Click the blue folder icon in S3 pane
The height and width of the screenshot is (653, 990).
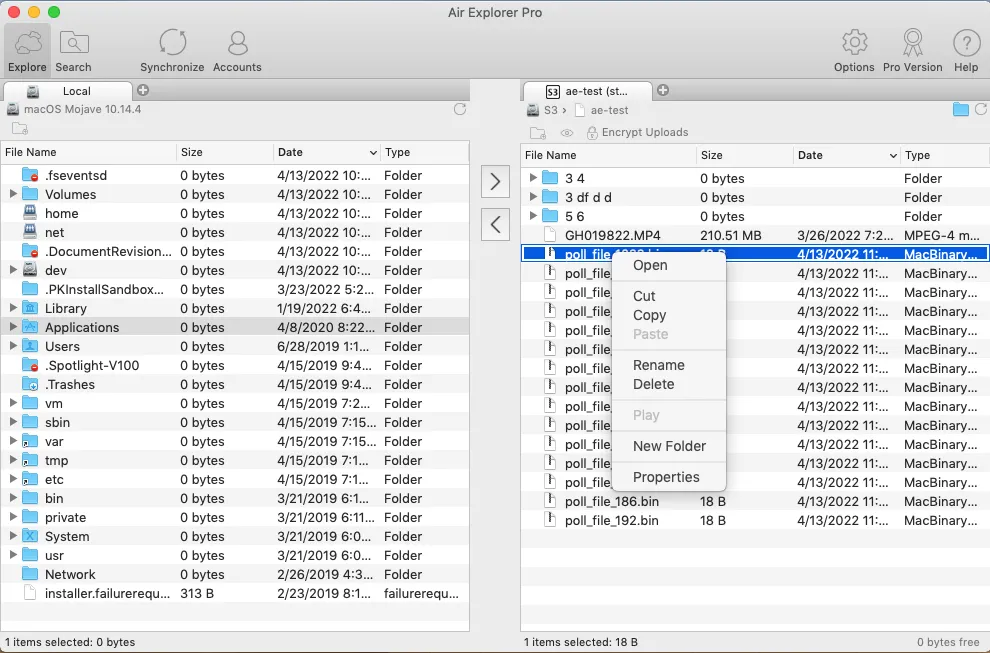click(960, 110)
